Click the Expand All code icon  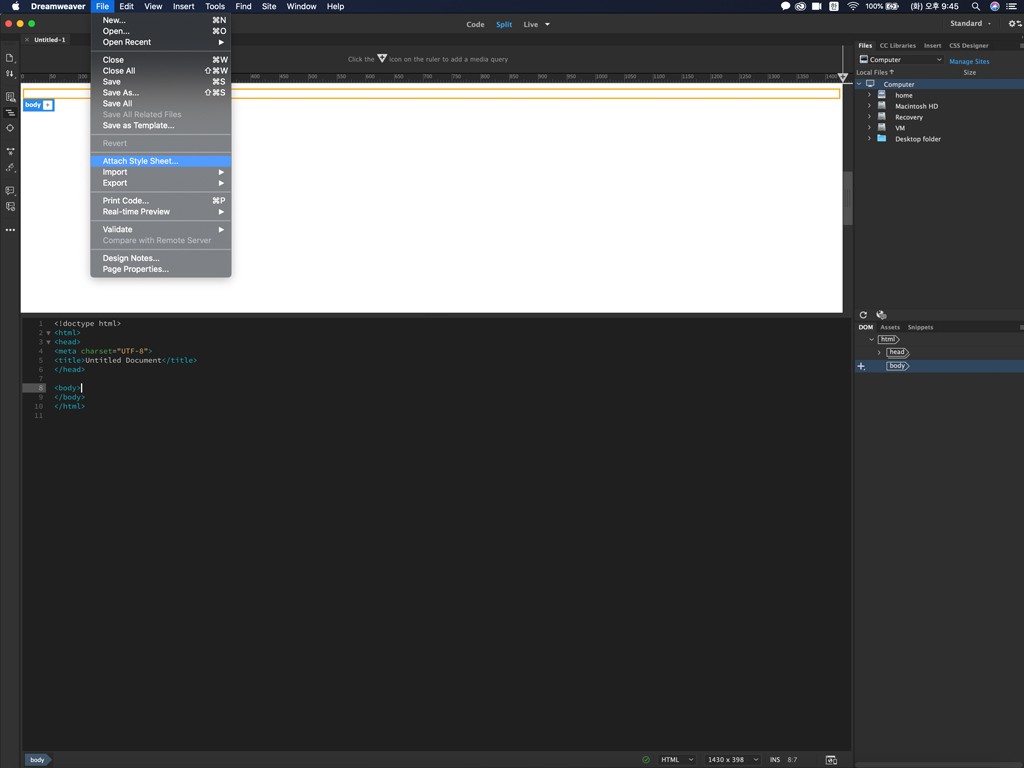pos(10,152)
